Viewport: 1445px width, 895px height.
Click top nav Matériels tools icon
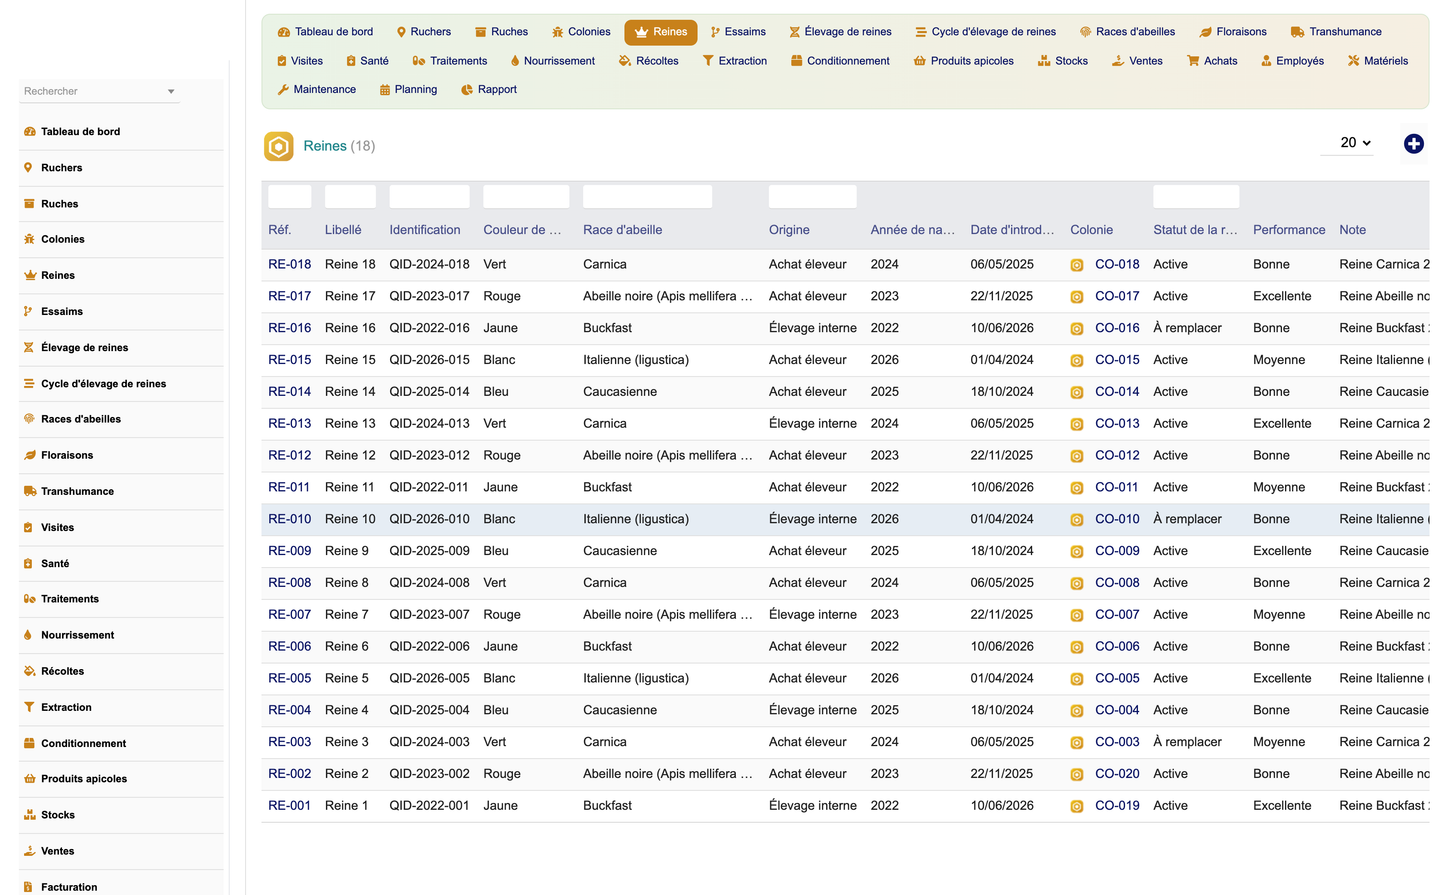(1354, 61)
